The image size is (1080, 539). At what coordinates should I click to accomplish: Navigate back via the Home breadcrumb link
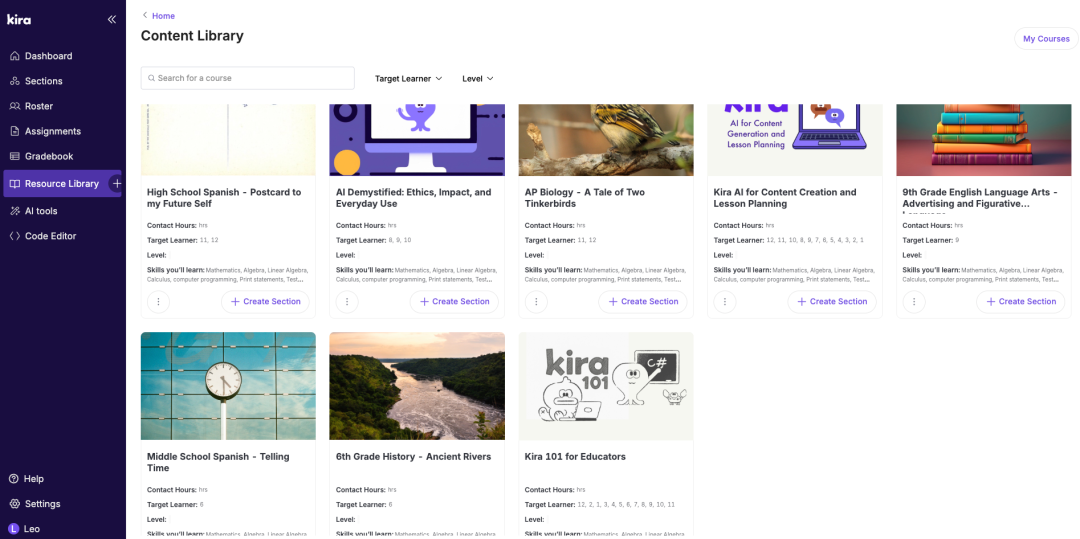point(162,15)
